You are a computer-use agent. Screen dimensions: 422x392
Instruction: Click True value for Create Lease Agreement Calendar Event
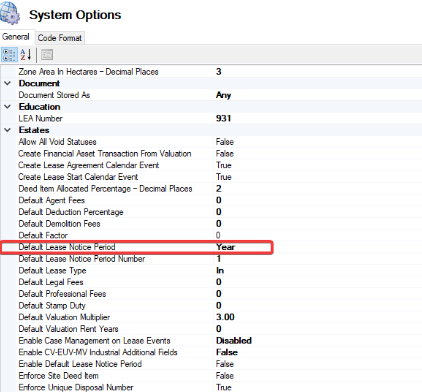(224, 165)
